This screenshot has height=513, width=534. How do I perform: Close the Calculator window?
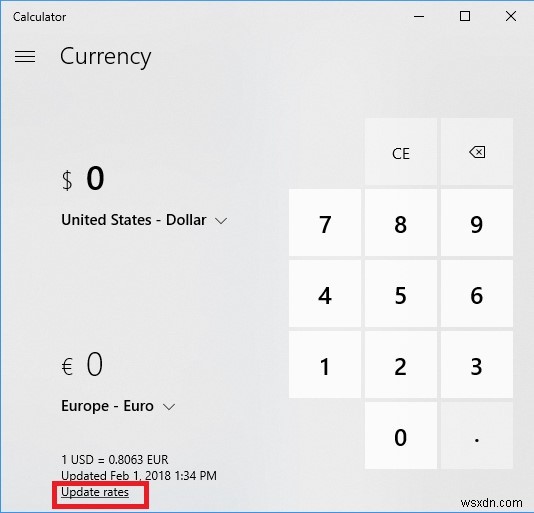click(511, 16)
